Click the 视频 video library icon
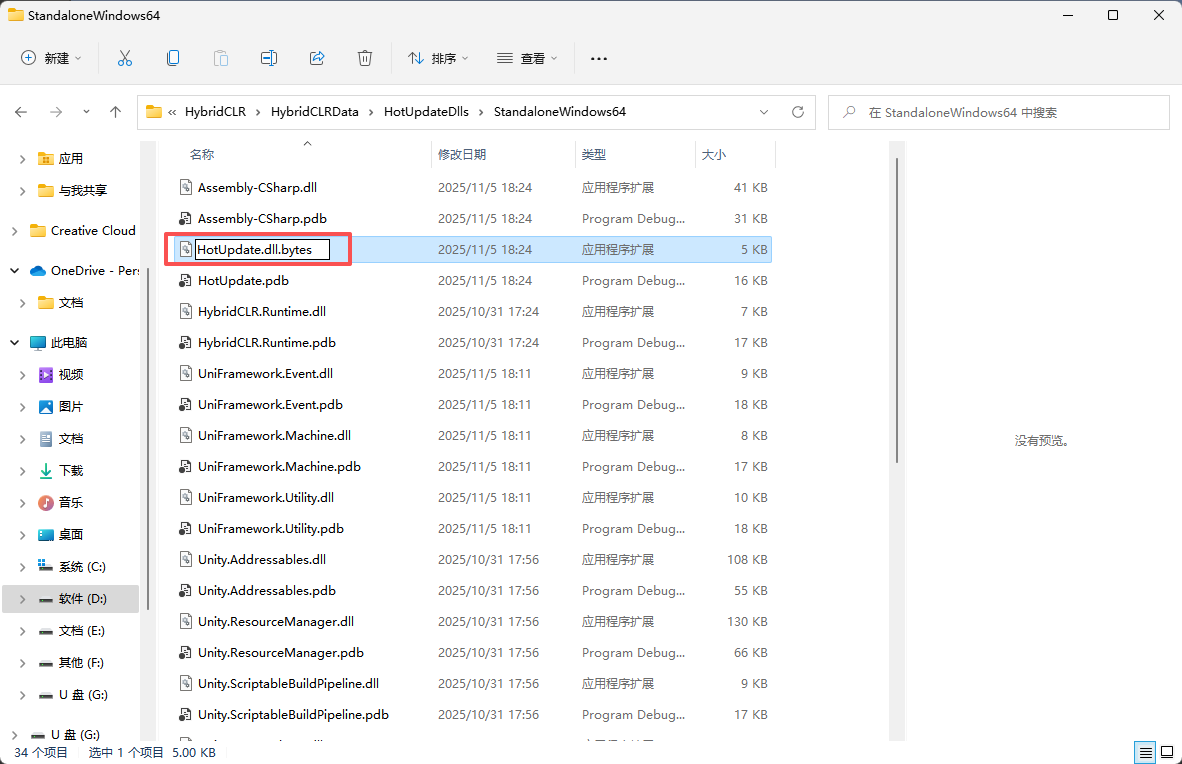The image size is (1182, 764). coord(46,375)
